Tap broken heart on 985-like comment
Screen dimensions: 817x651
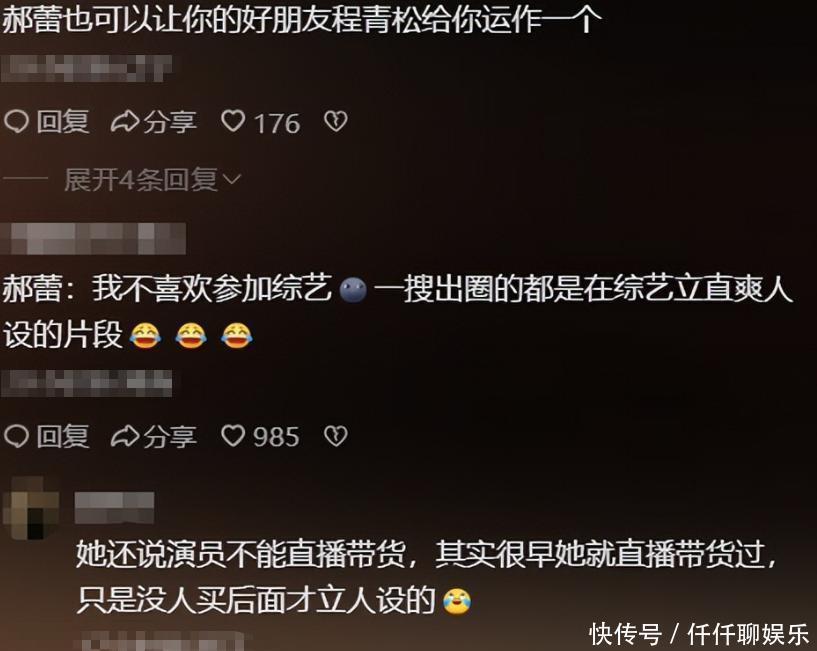(336, 436)
